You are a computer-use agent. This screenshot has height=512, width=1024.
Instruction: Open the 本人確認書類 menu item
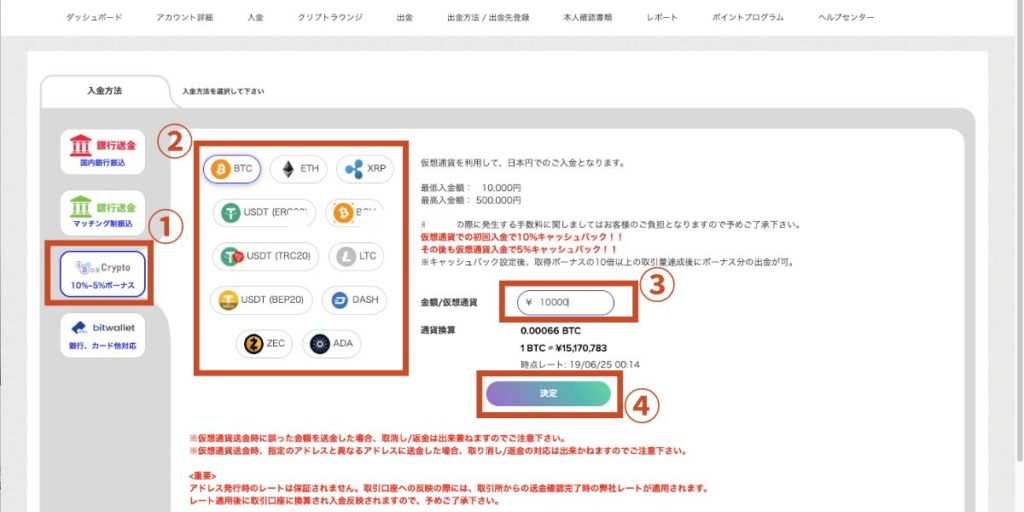(x=588, y=18)
